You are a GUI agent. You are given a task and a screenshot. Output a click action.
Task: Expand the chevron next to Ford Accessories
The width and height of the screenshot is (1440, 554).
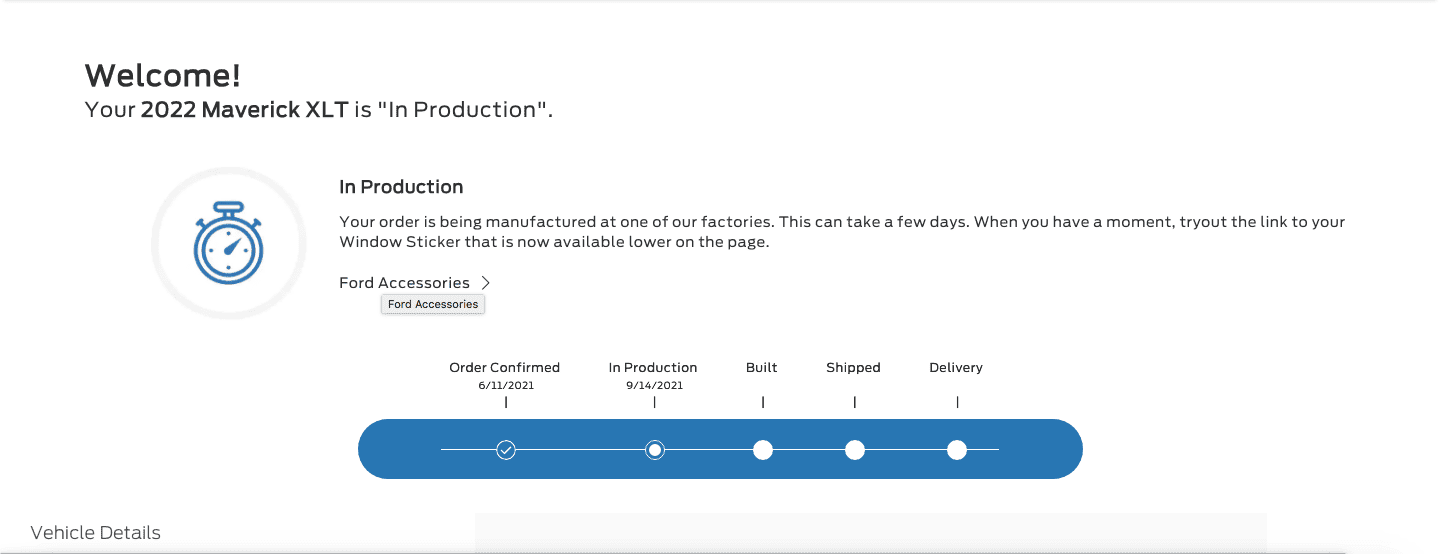(x=485, y=283)
